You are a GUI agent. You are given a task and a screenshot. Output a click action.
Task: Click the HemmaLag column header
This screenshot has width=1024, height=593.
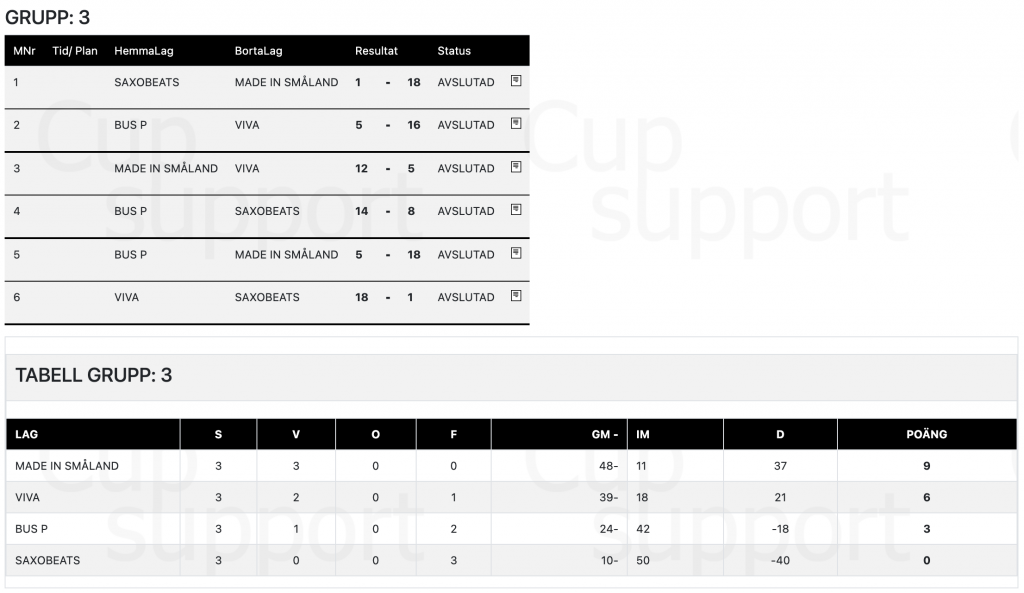(x=144, y=51)
